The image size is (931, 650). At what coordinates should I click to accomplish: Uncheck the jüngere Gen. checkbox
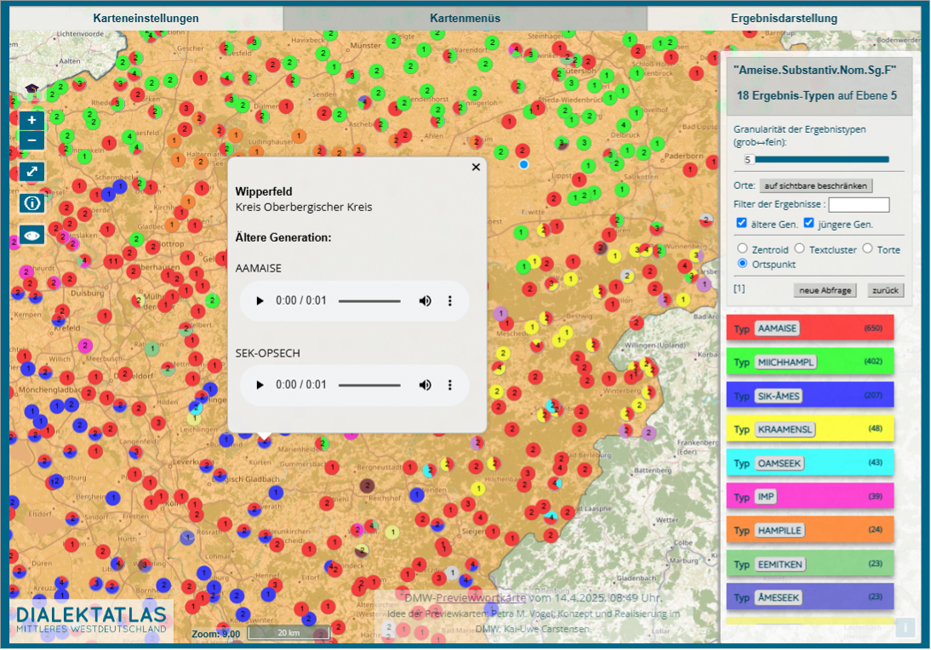click(809, 223)
